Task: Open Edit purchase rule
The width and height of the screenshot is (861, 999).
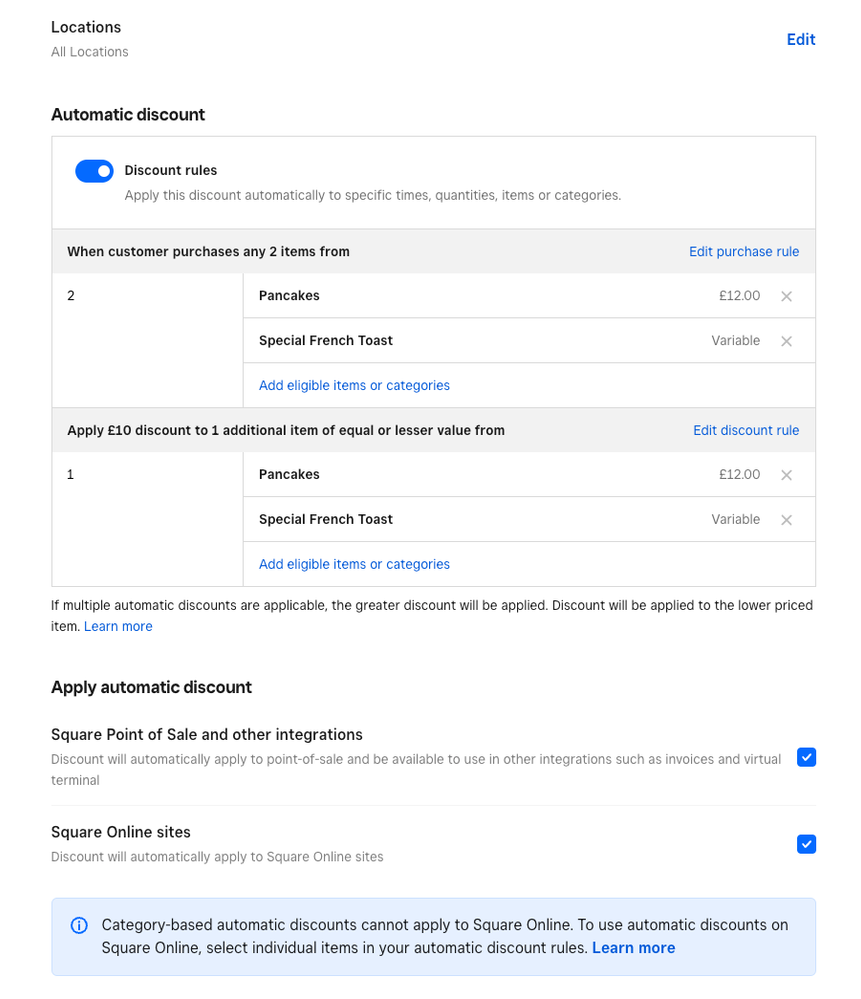Action: pos(743,252)
